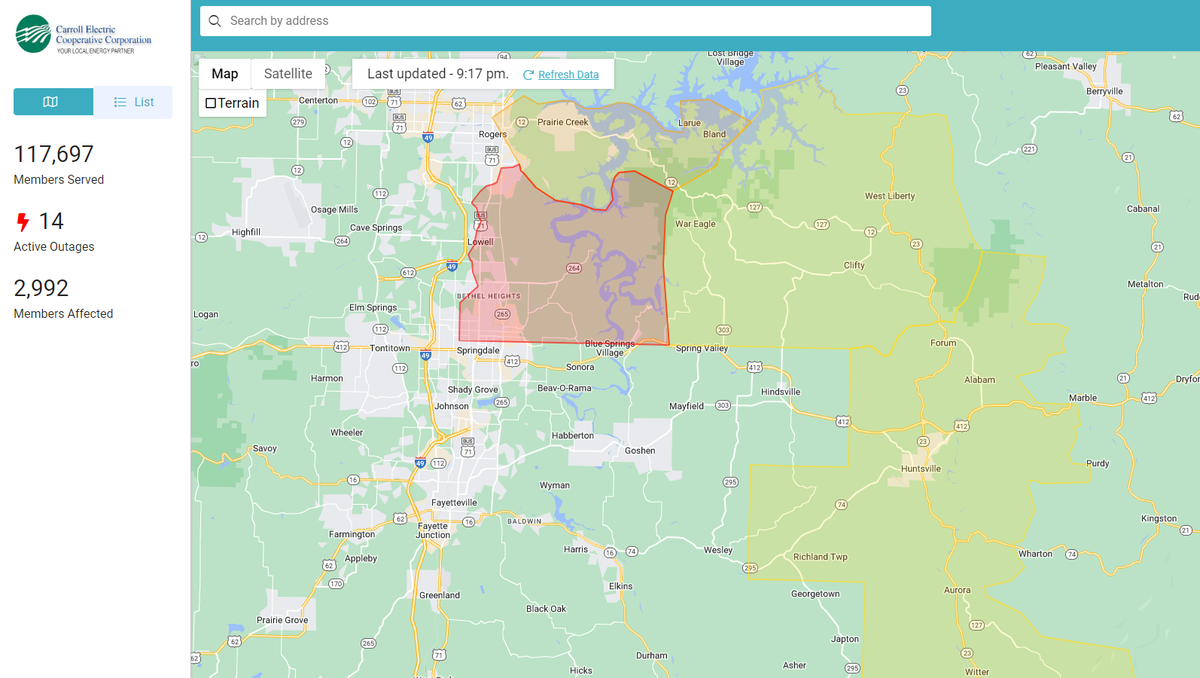Image resolution: width=1200 pixels, height=678 pixels.
Task: Click the West Liberty map label
Action: tap(890, 196)
